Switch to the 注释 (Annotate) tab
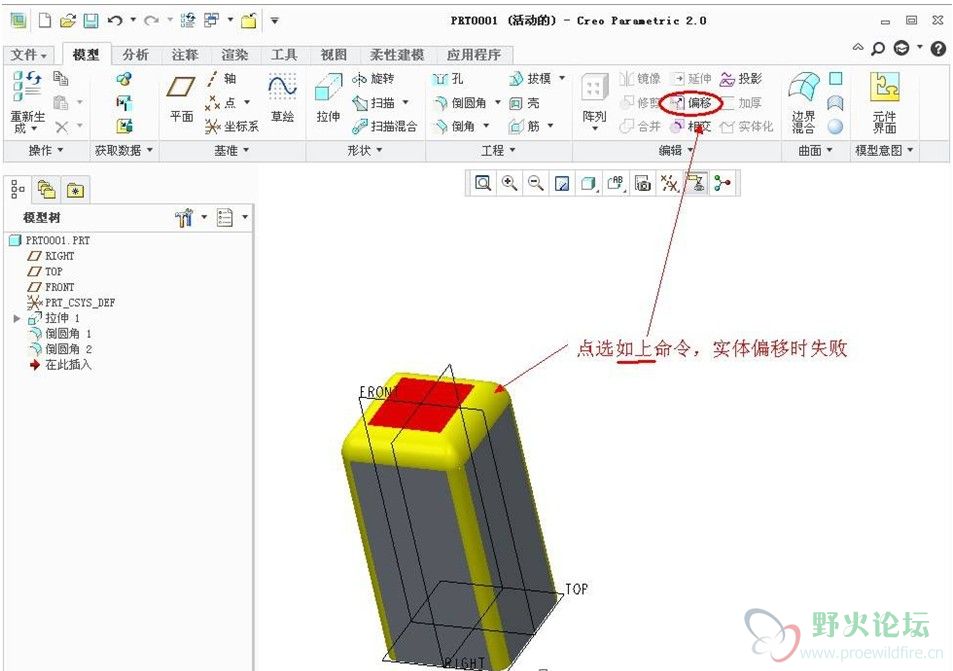The width and height of the screenshot is (953, 671). pos(185,55)
